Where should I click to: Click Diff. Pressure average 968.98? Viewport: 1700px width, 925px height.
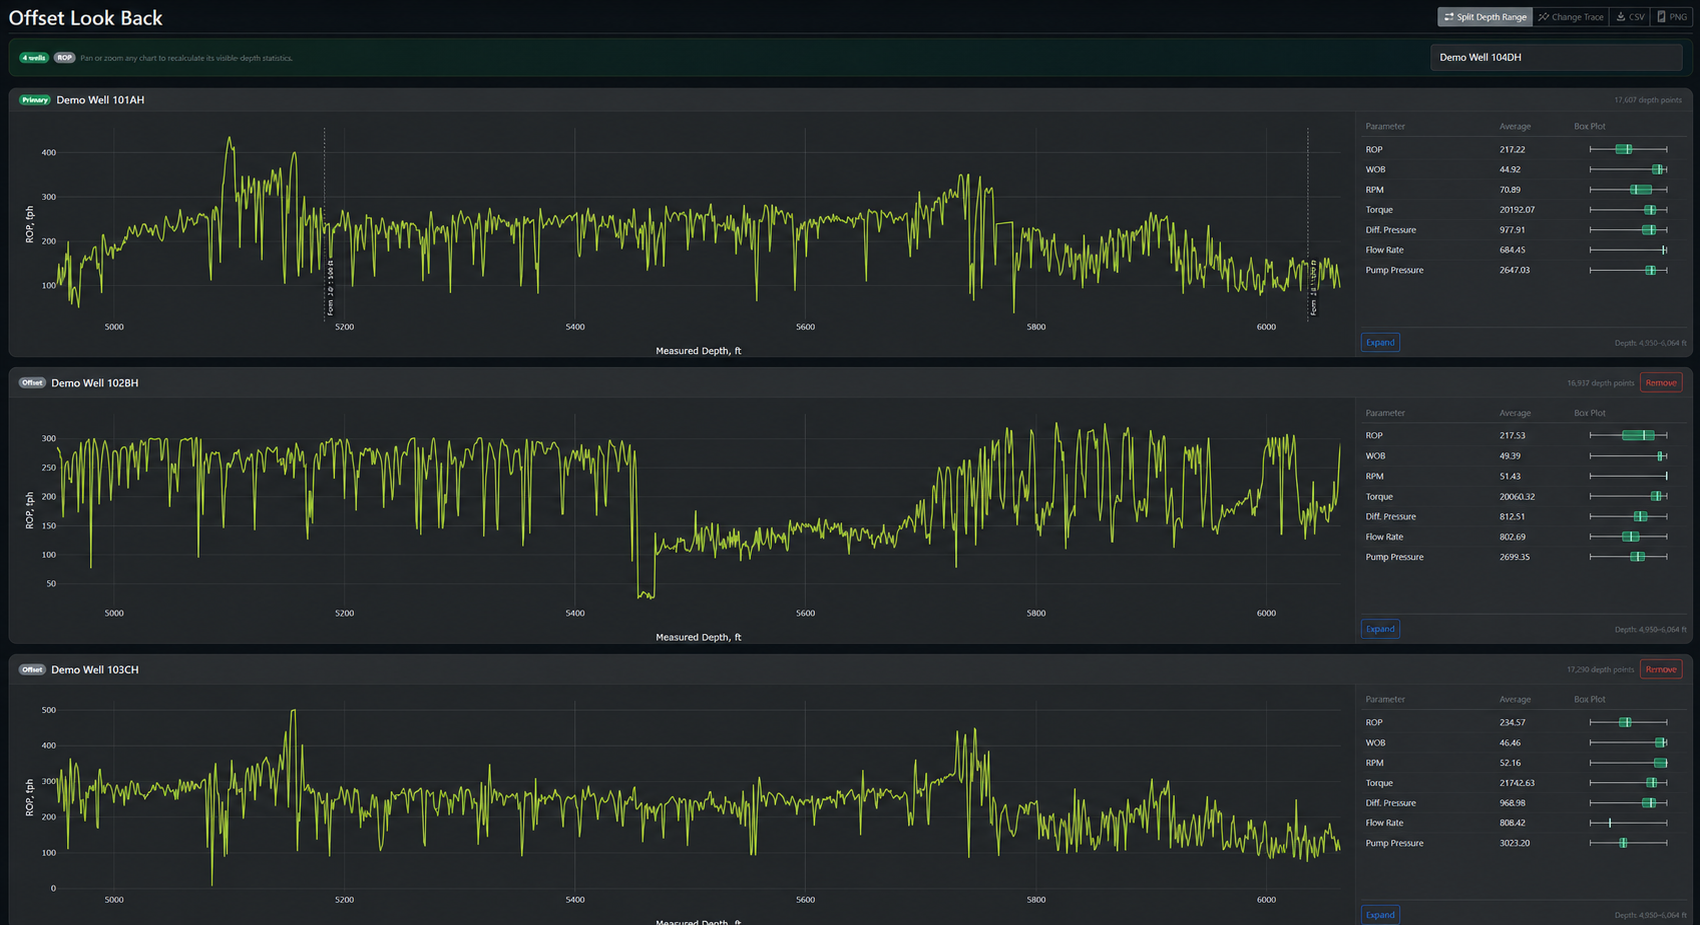pyautogui.click(x=1512, y=802)
